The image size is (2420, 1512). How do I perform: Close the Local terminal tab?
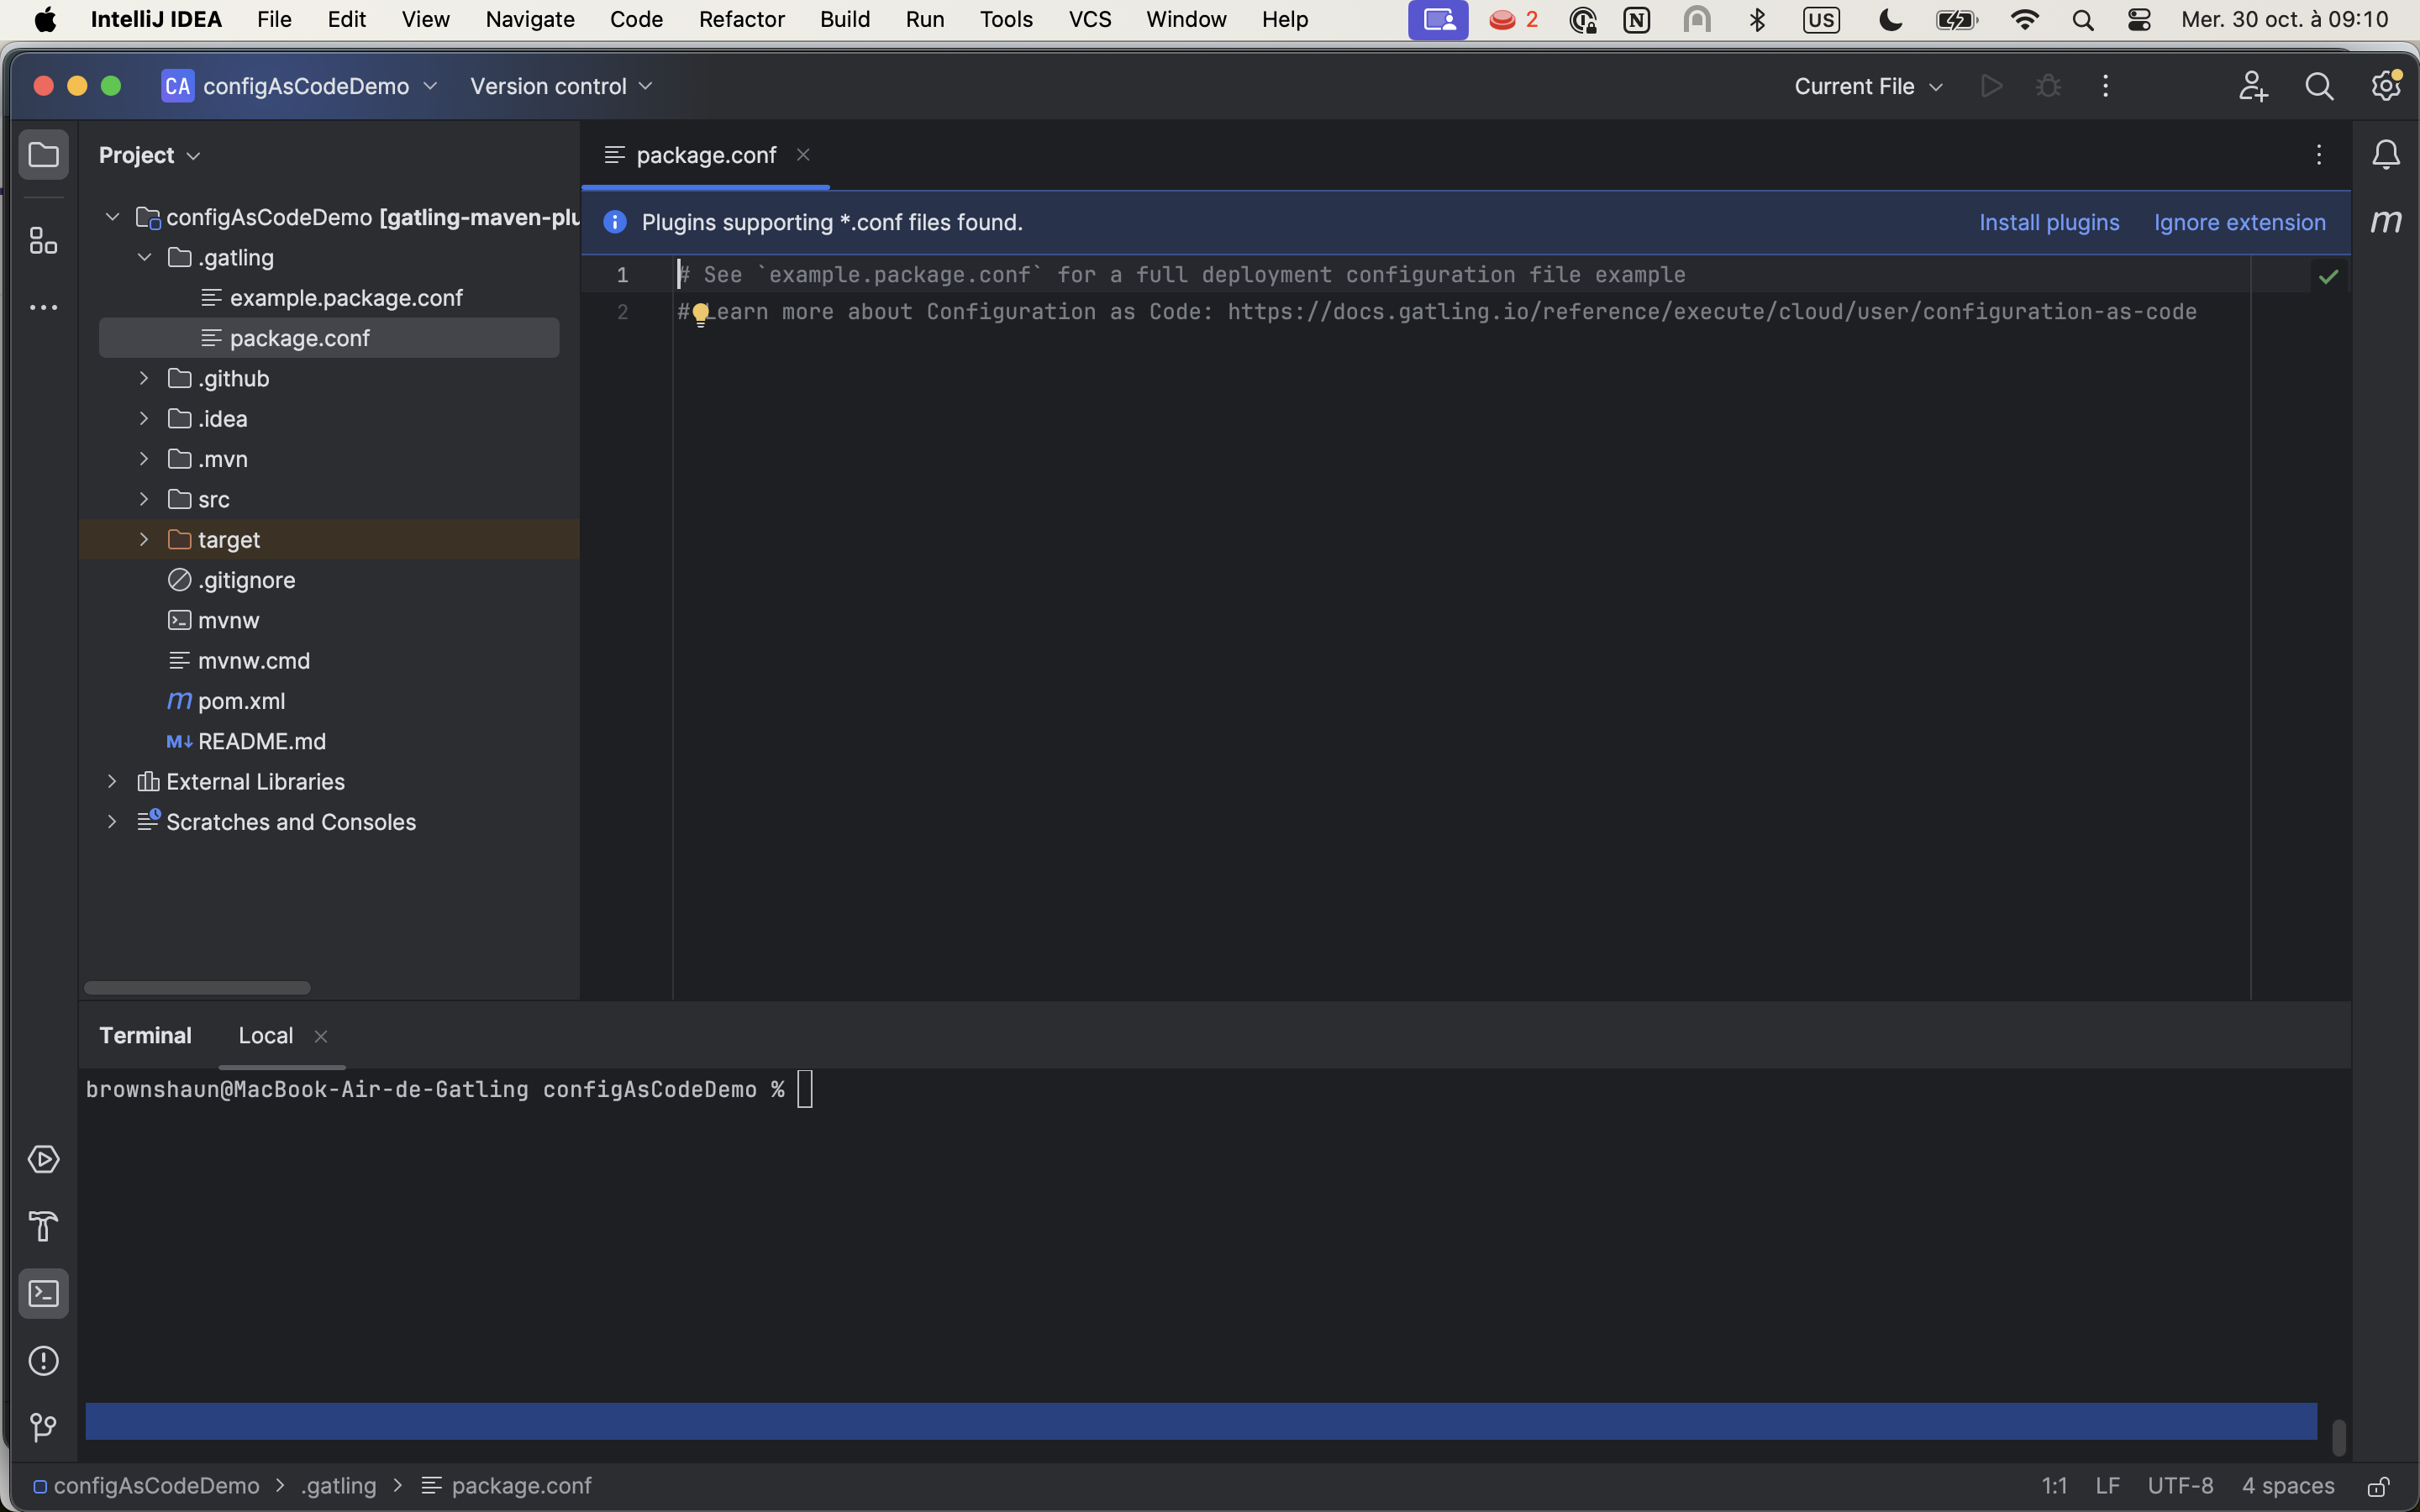click(321, 1036)
